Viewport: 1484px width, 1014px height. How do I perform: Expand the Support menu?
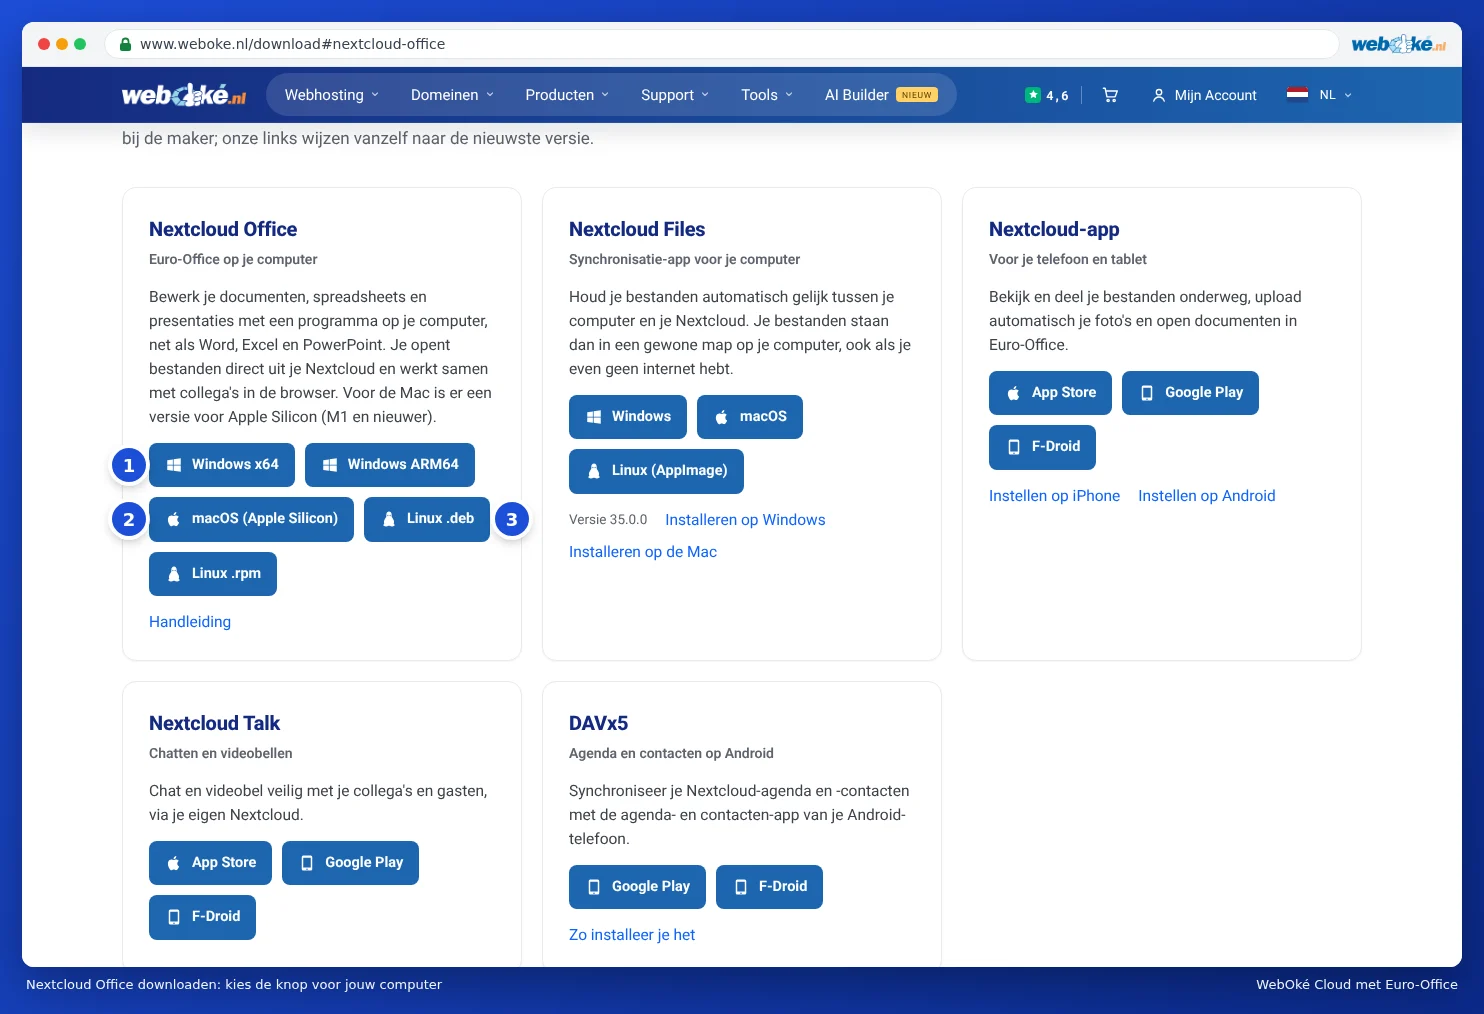point(675,95)
